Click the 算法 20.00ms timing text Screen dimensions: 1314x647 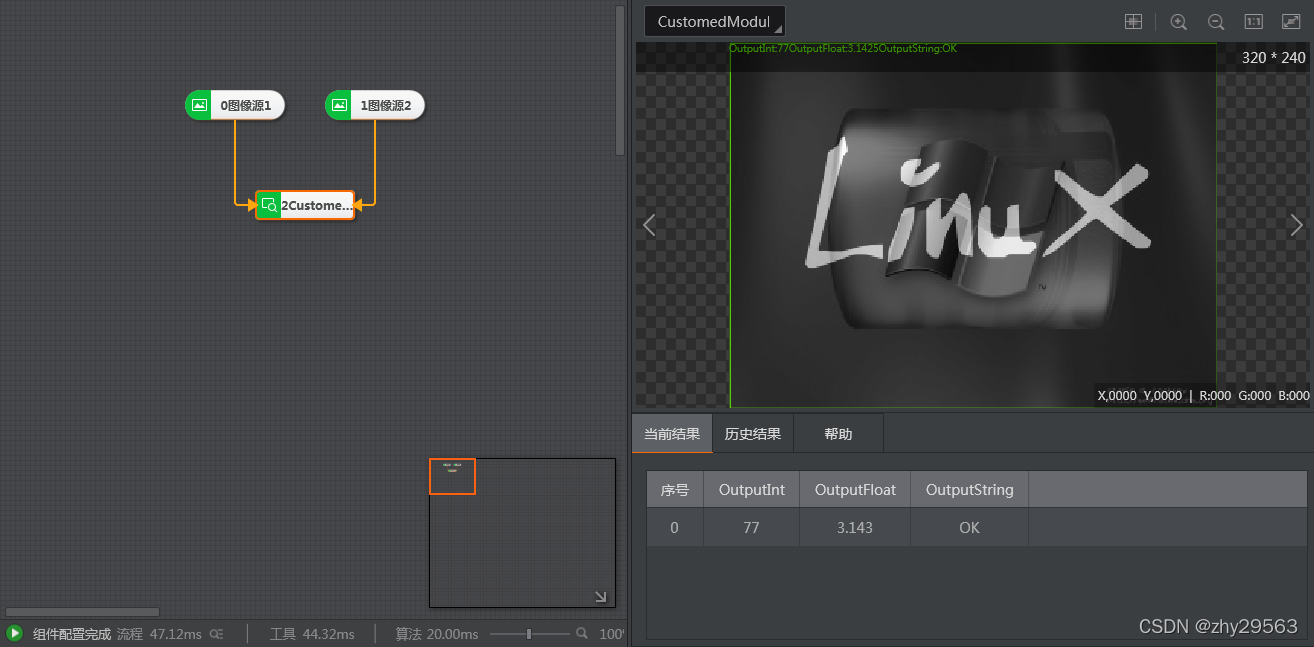436,634
